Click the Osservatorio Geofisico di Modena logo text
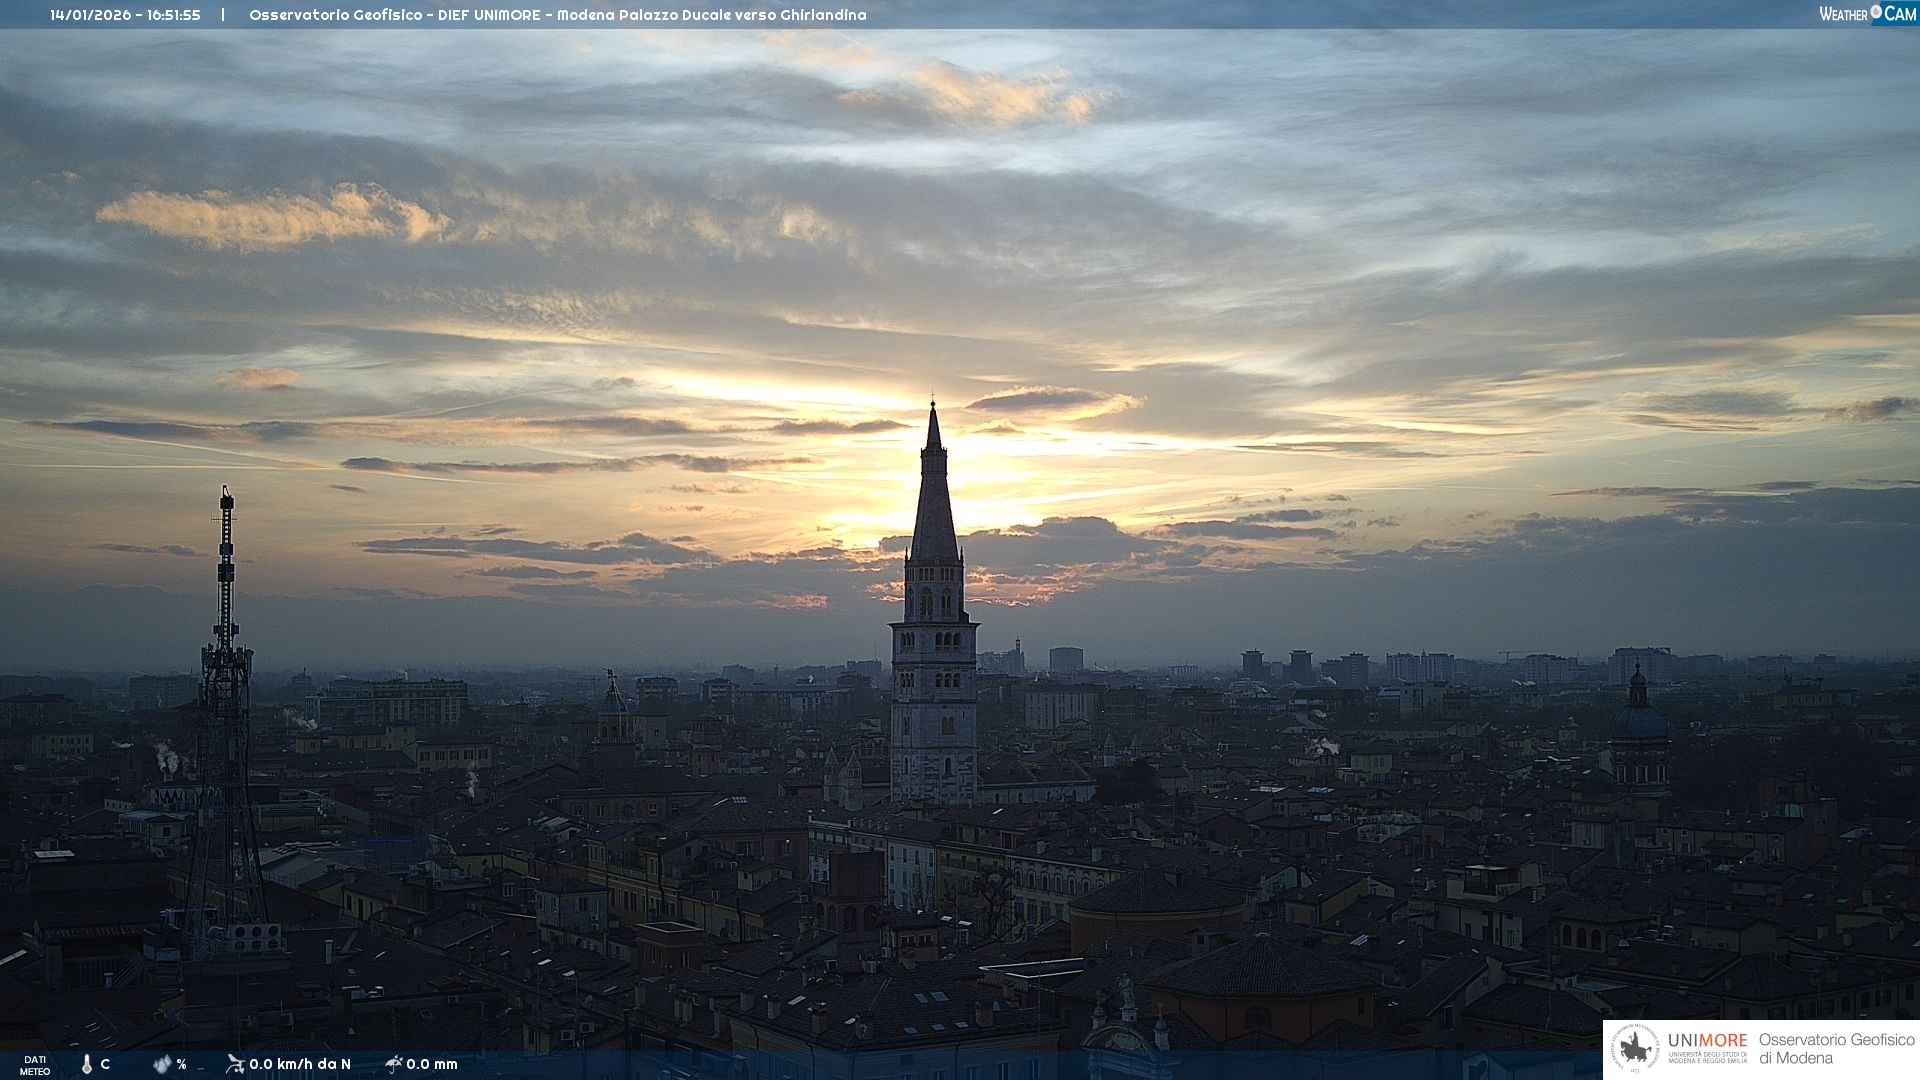Image resolution: width=1920 pixels, height=1080 pixels. (1835, 1048)
